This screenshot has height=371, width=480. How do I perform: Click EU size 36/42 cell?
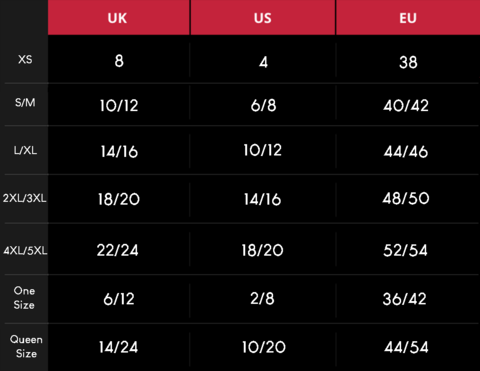405,299
